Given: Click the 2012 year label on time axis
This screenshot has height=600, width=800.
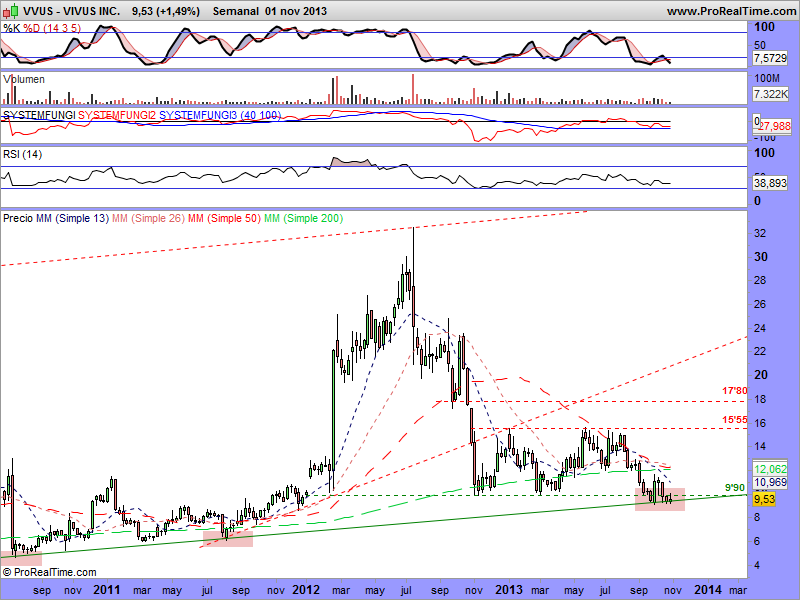Looking at the screenshot, I should [x=306, y=590].
